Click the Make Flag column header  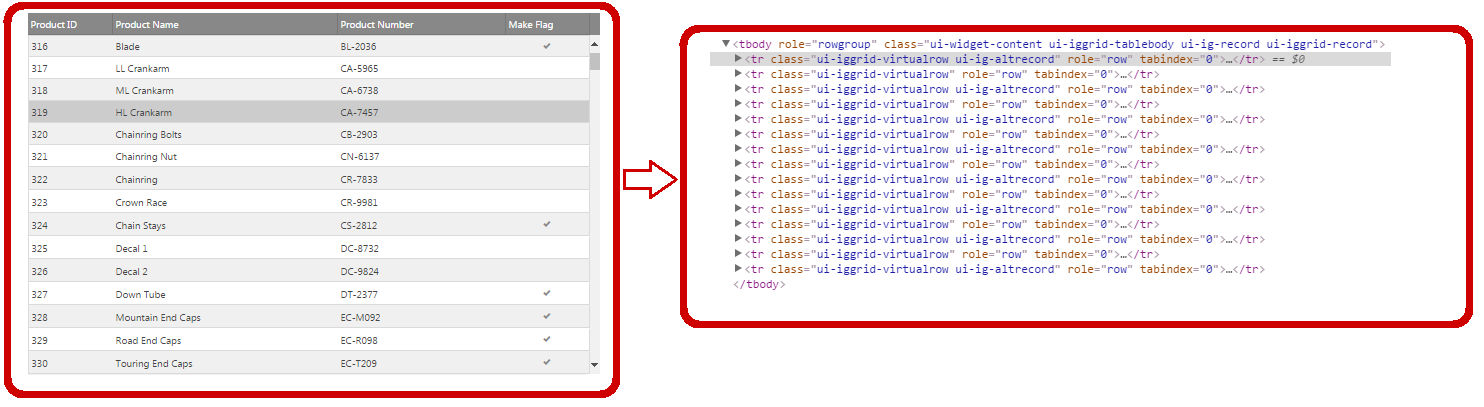coord(530,25)
